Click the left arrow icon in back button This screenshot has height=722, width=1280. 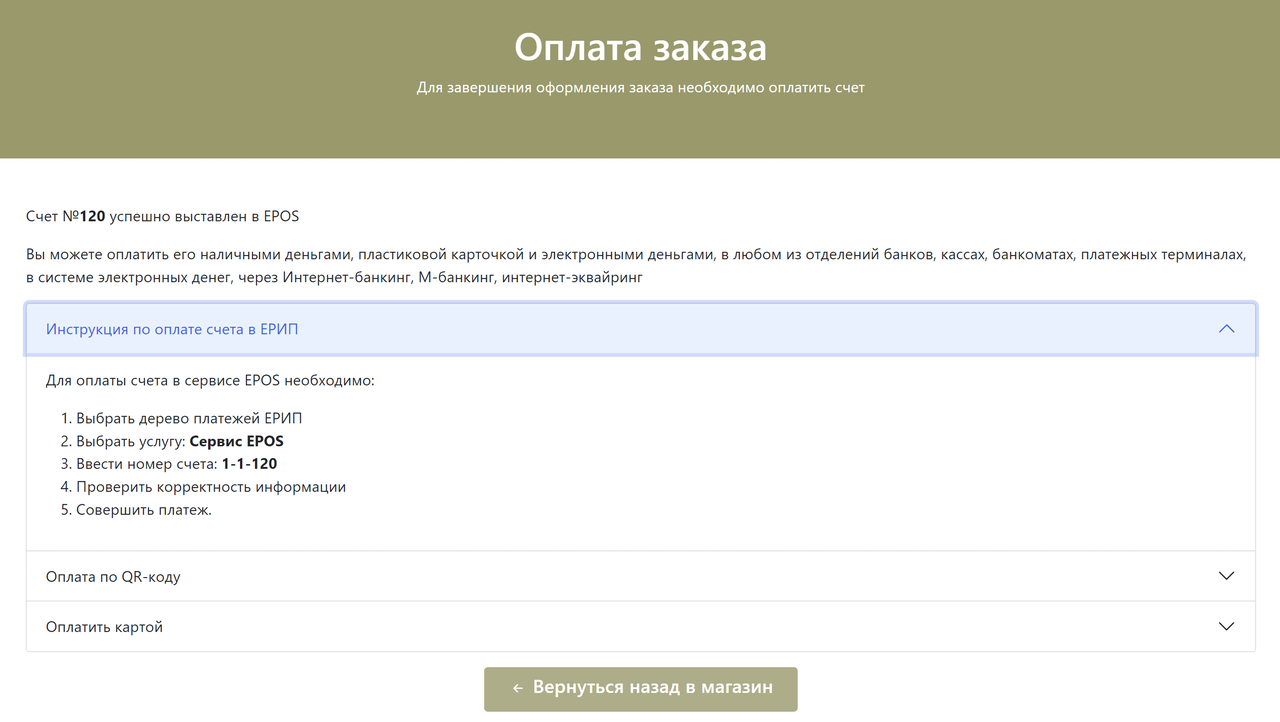point(518,688)
